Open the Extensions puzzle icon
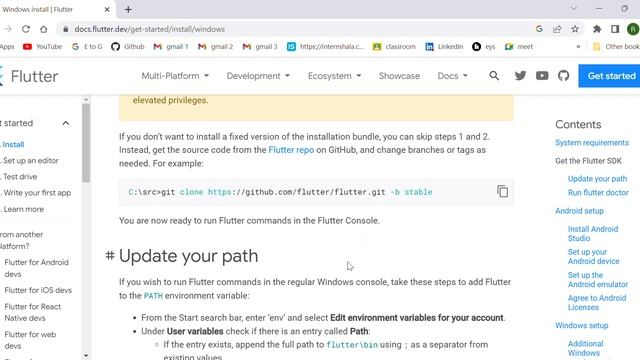The image size is (640, 360). 597,29
